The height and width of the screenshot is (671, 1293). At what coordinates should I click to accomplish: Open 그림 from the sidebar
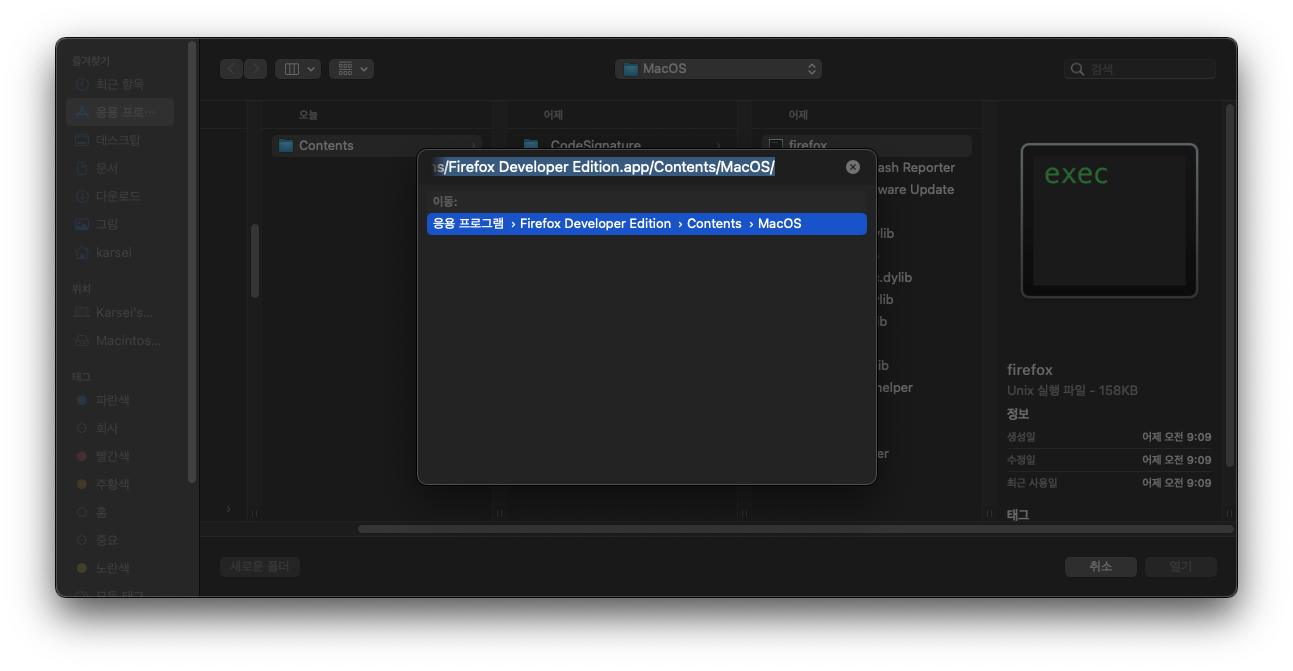[x=120, y=224]
